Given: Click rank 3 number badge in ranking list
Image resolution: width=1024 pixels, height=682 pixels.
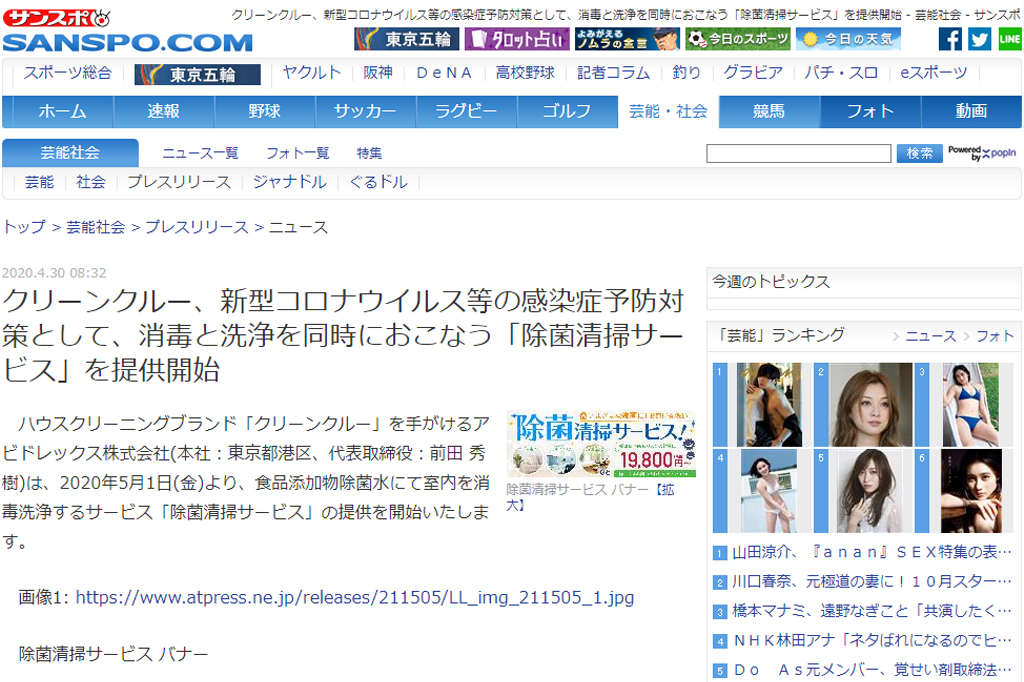Looking at the screenshot, I should pos(719,612).
